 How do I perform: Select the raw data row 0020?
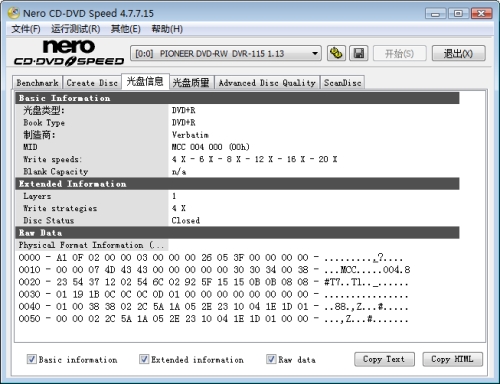coord(213,282)
